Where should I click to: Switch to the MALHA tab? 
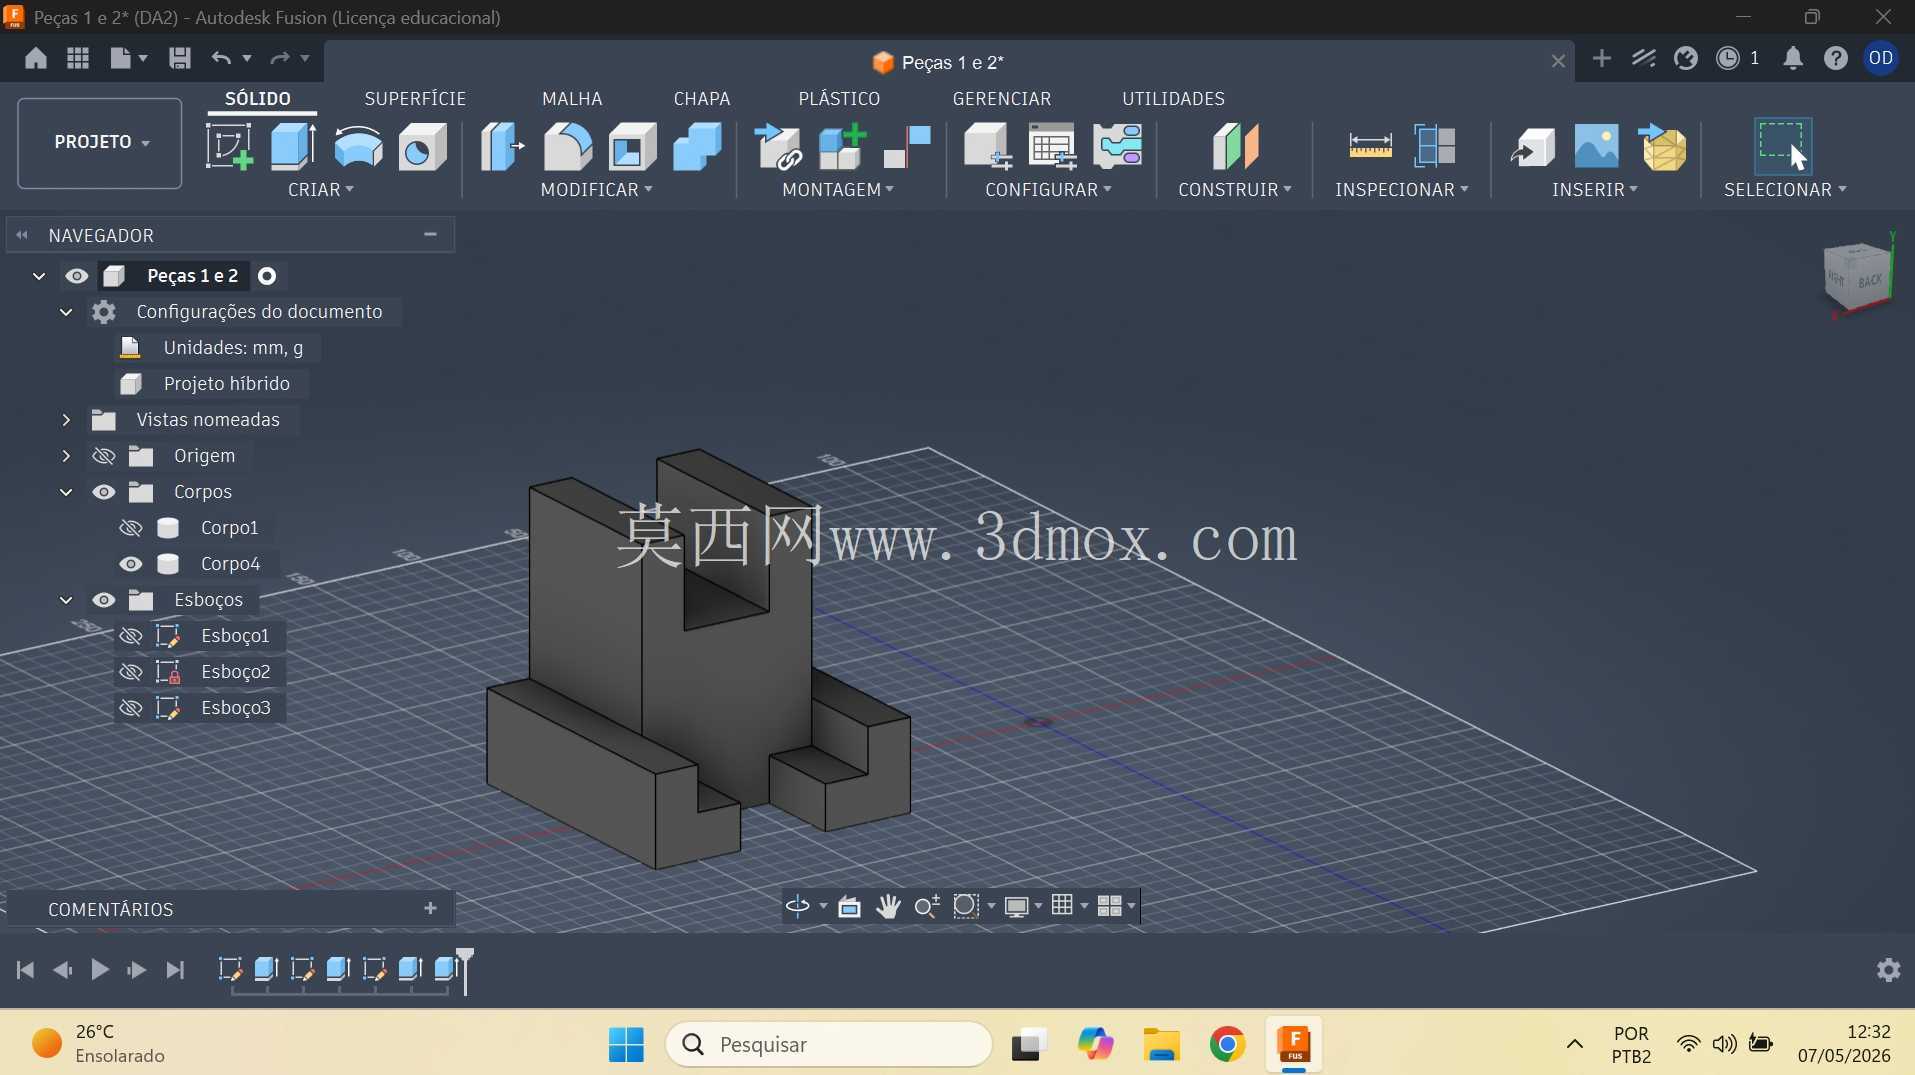coord(572,99)
